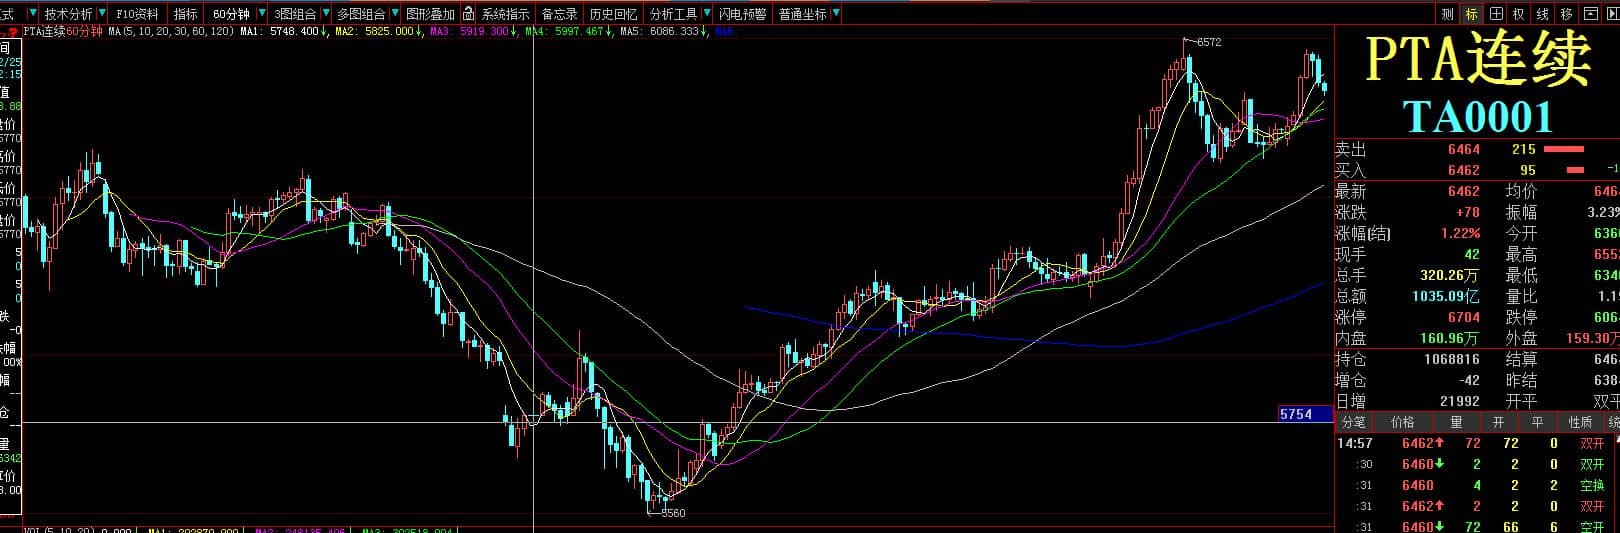Image resolution: width=1620 pixels, height=533 pixels.
Task: Open the 普通坐标 coordinate dropdown arrow
Action: point(836,14)
